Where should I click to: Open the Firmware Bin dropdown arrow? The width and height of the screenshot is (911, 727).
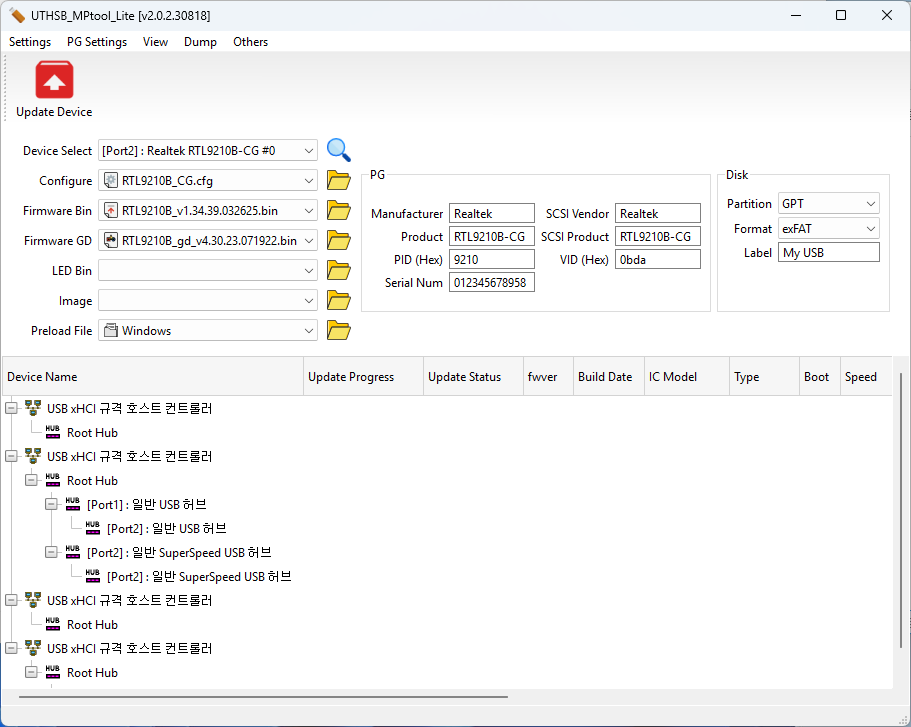(x=309, y=210)
